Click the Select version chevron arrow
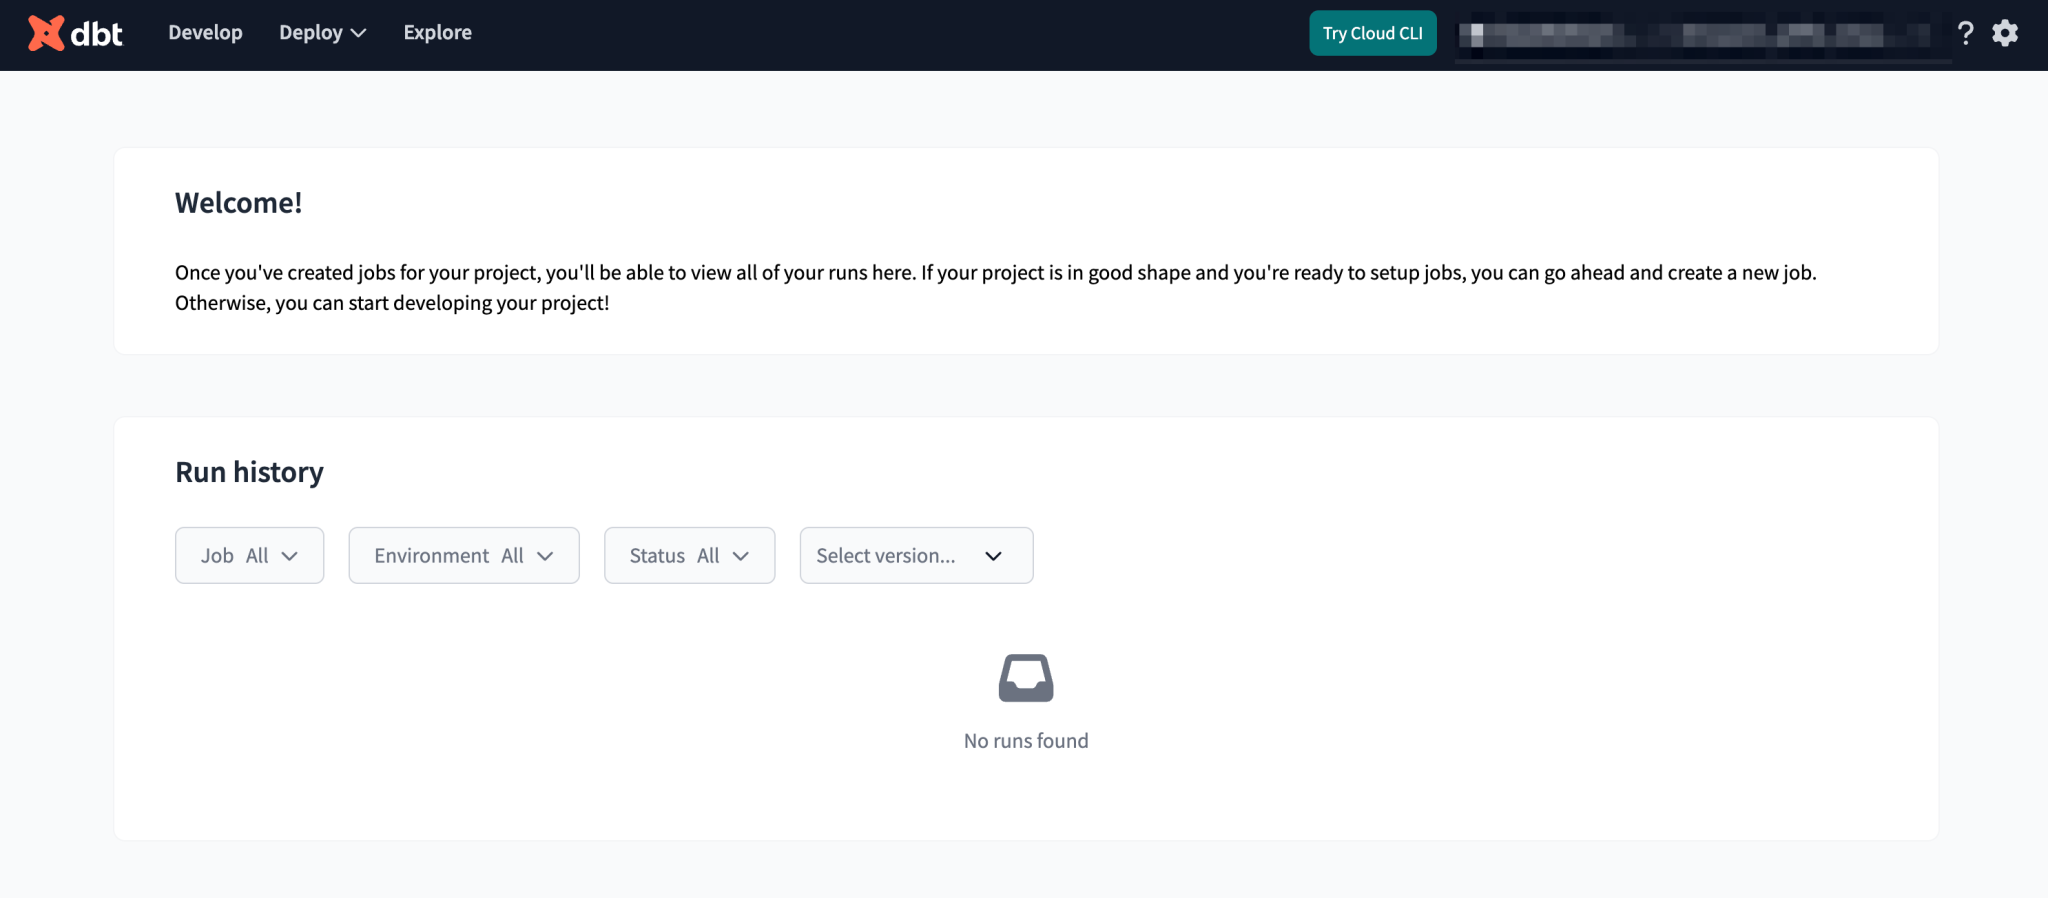The image size is (2048, 898). (993, 556)
